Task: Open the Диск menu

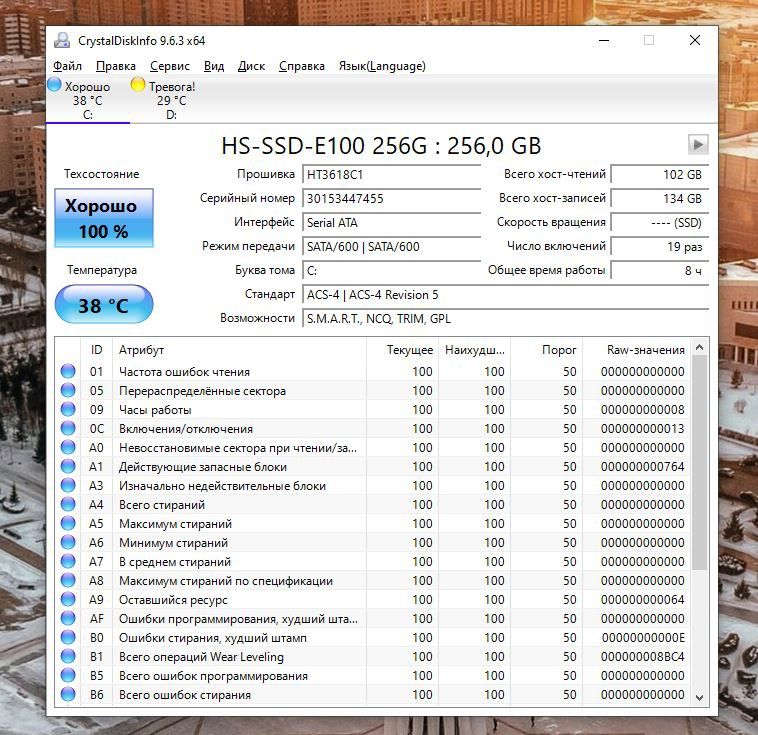Action: 251,66
